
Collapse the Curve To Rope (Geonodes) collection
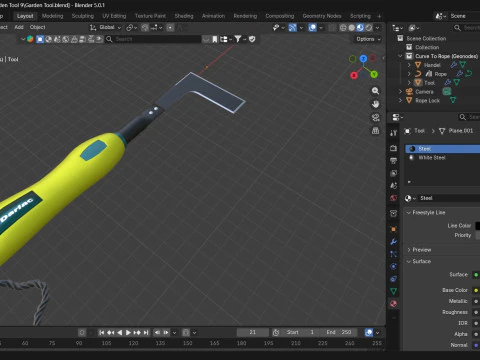(400, 56)
